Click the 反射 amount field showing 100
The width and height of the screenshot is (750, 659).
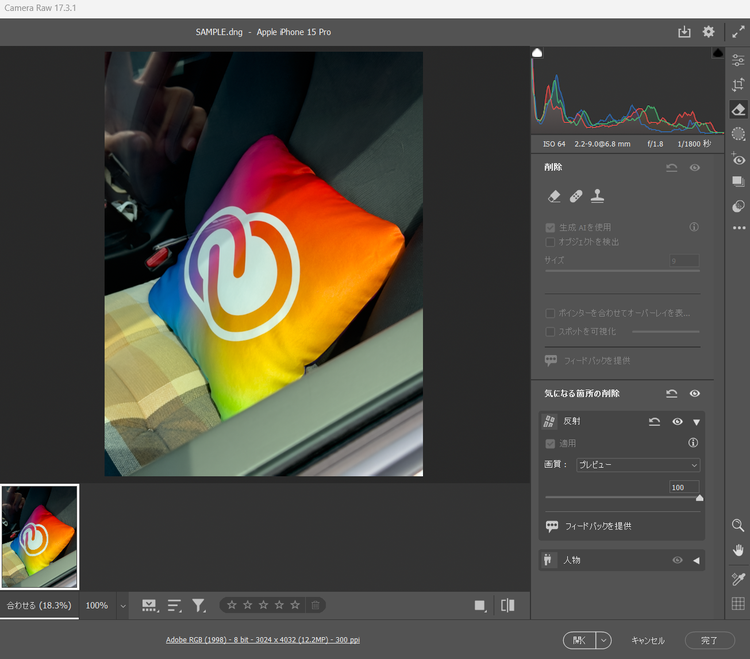[684, 487]
